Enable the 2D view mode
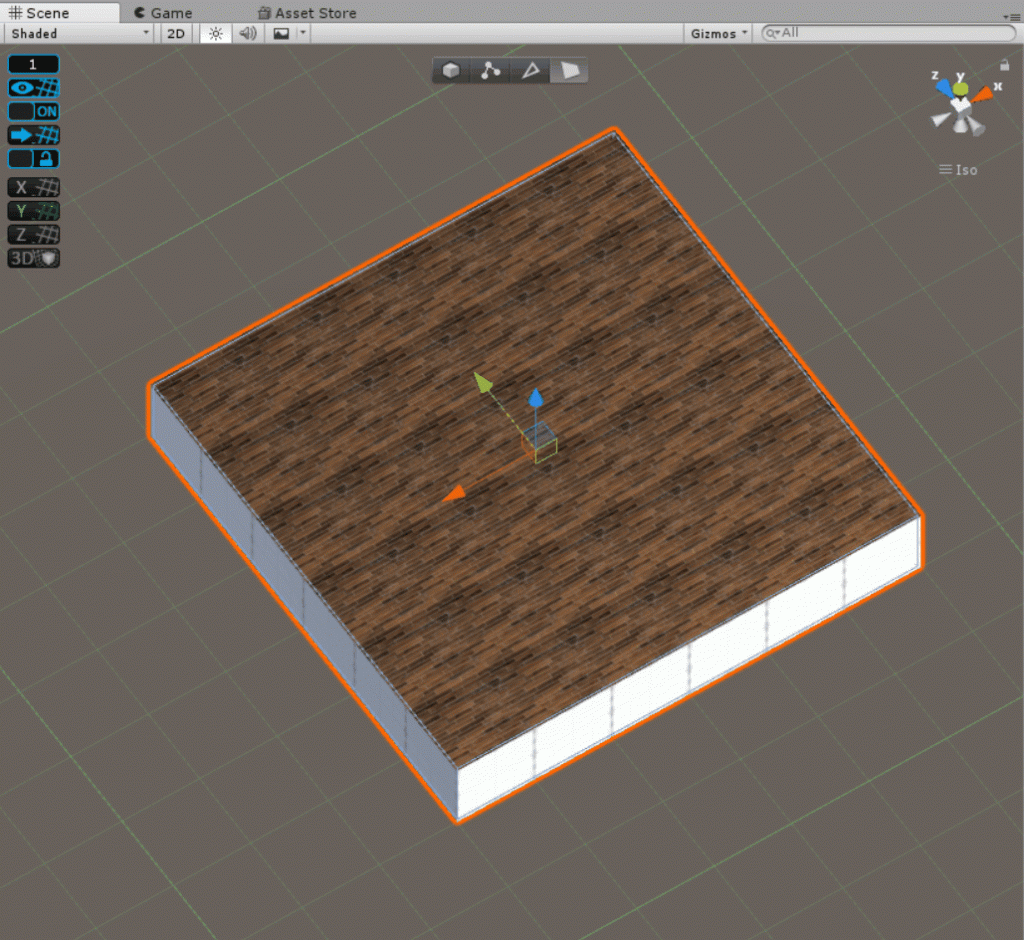 tap(175, 33)
